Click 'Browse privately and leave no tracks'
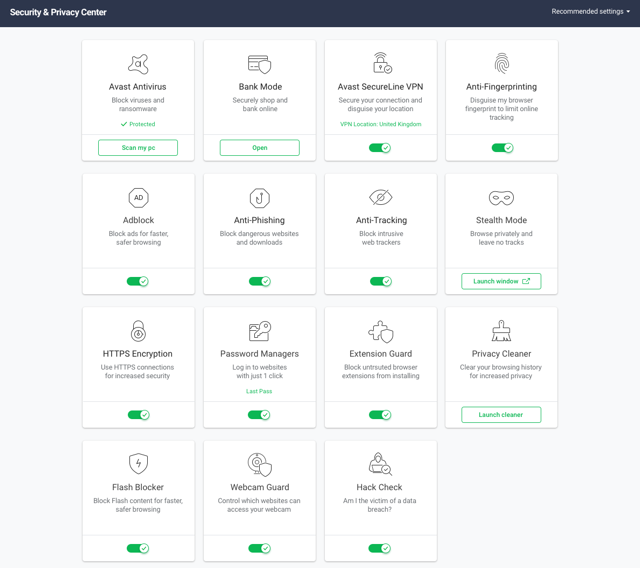 pos(501,238)
